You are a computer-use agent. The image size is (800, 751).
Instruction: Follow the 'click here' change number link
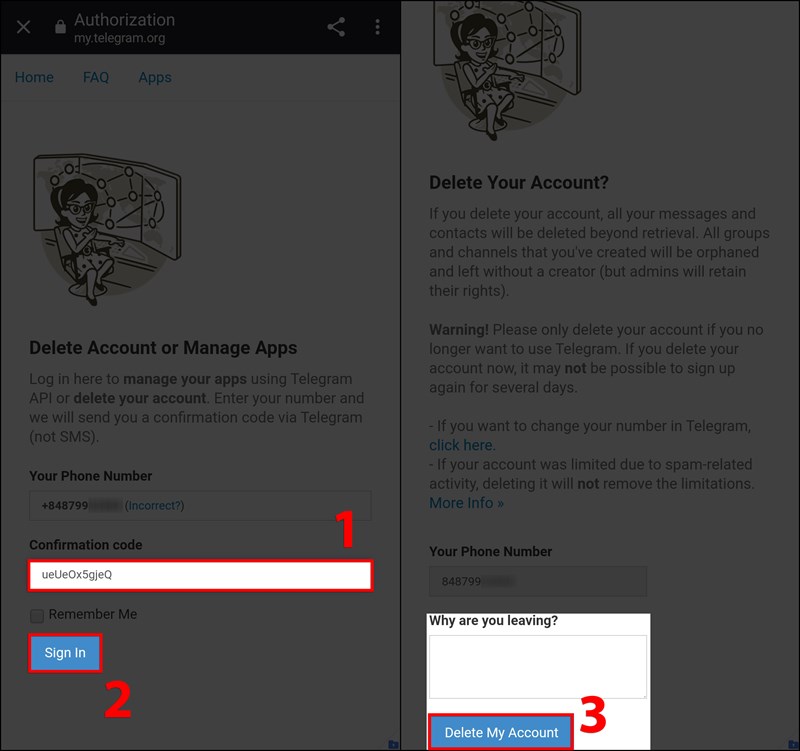coord(462,445)
